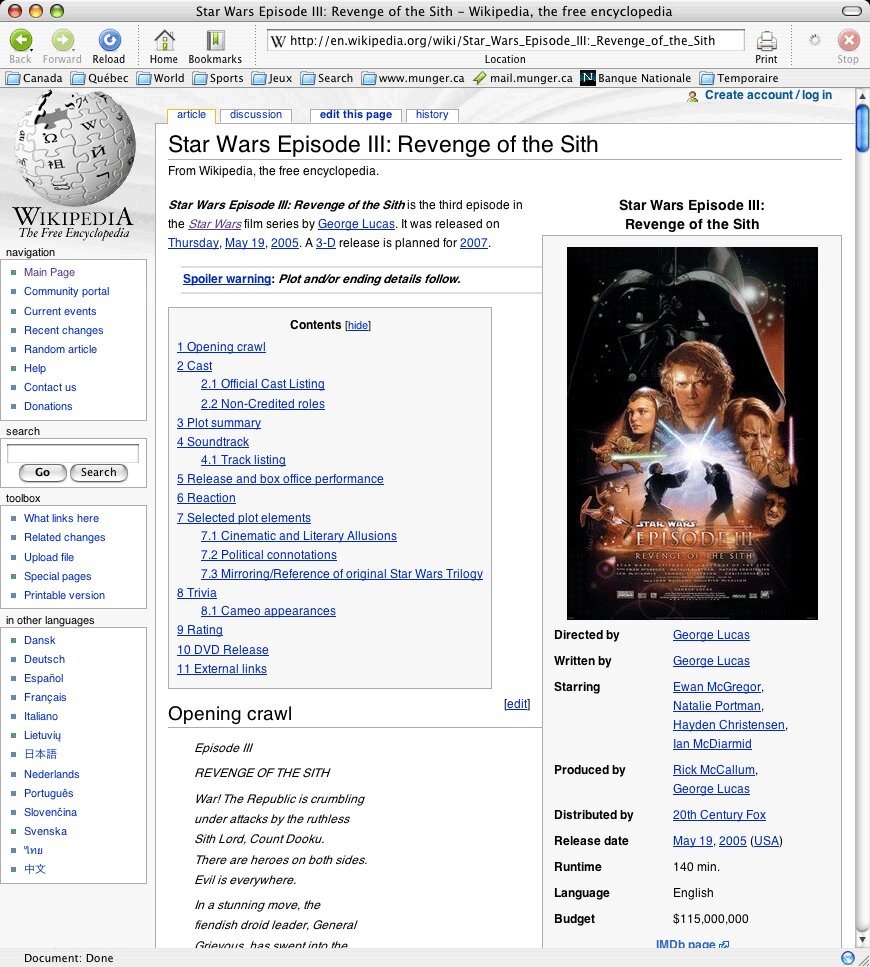Click the edit link for Opening crawl
This screenshot has width=870, height=967.
[x=517, y=704]
